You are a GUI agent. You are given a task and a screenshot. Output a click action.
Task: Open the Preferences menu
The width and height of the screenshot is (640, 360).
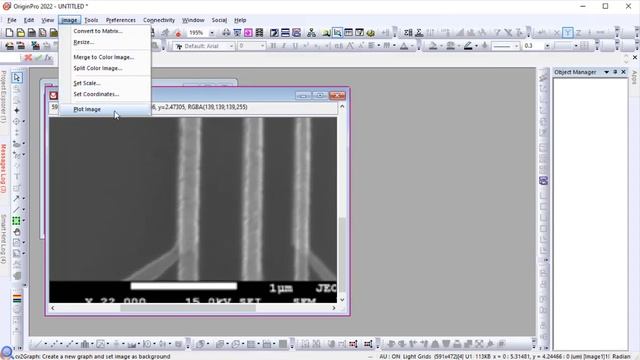120,20
